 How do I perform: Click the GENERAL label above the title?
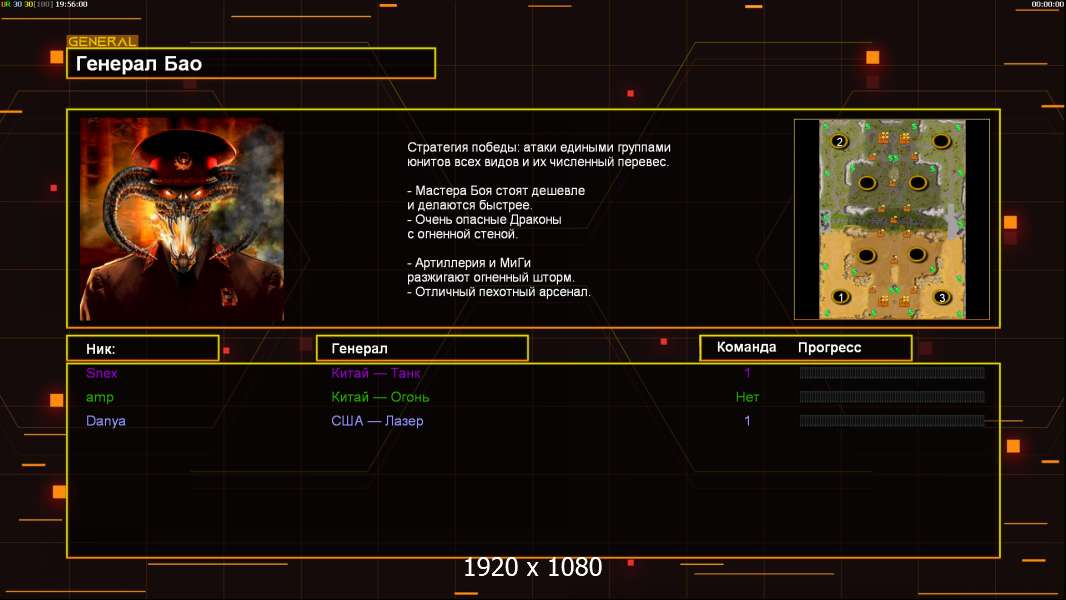(102, 41)
